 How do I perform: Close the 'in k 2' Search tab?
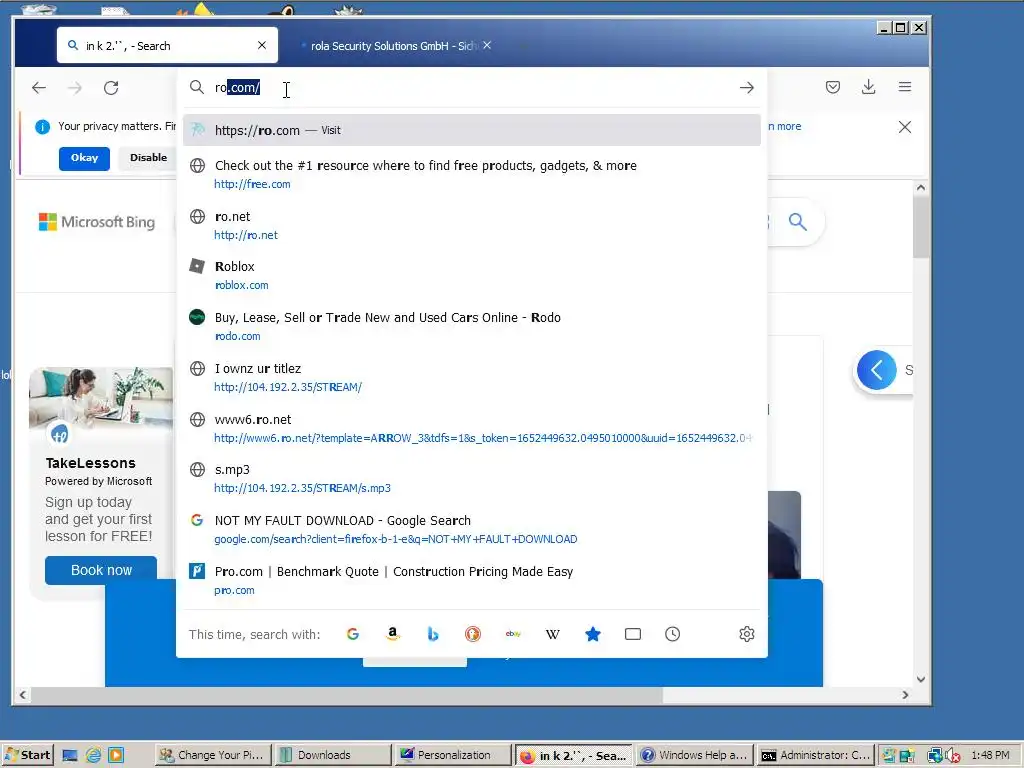click(x=262, y=45)
